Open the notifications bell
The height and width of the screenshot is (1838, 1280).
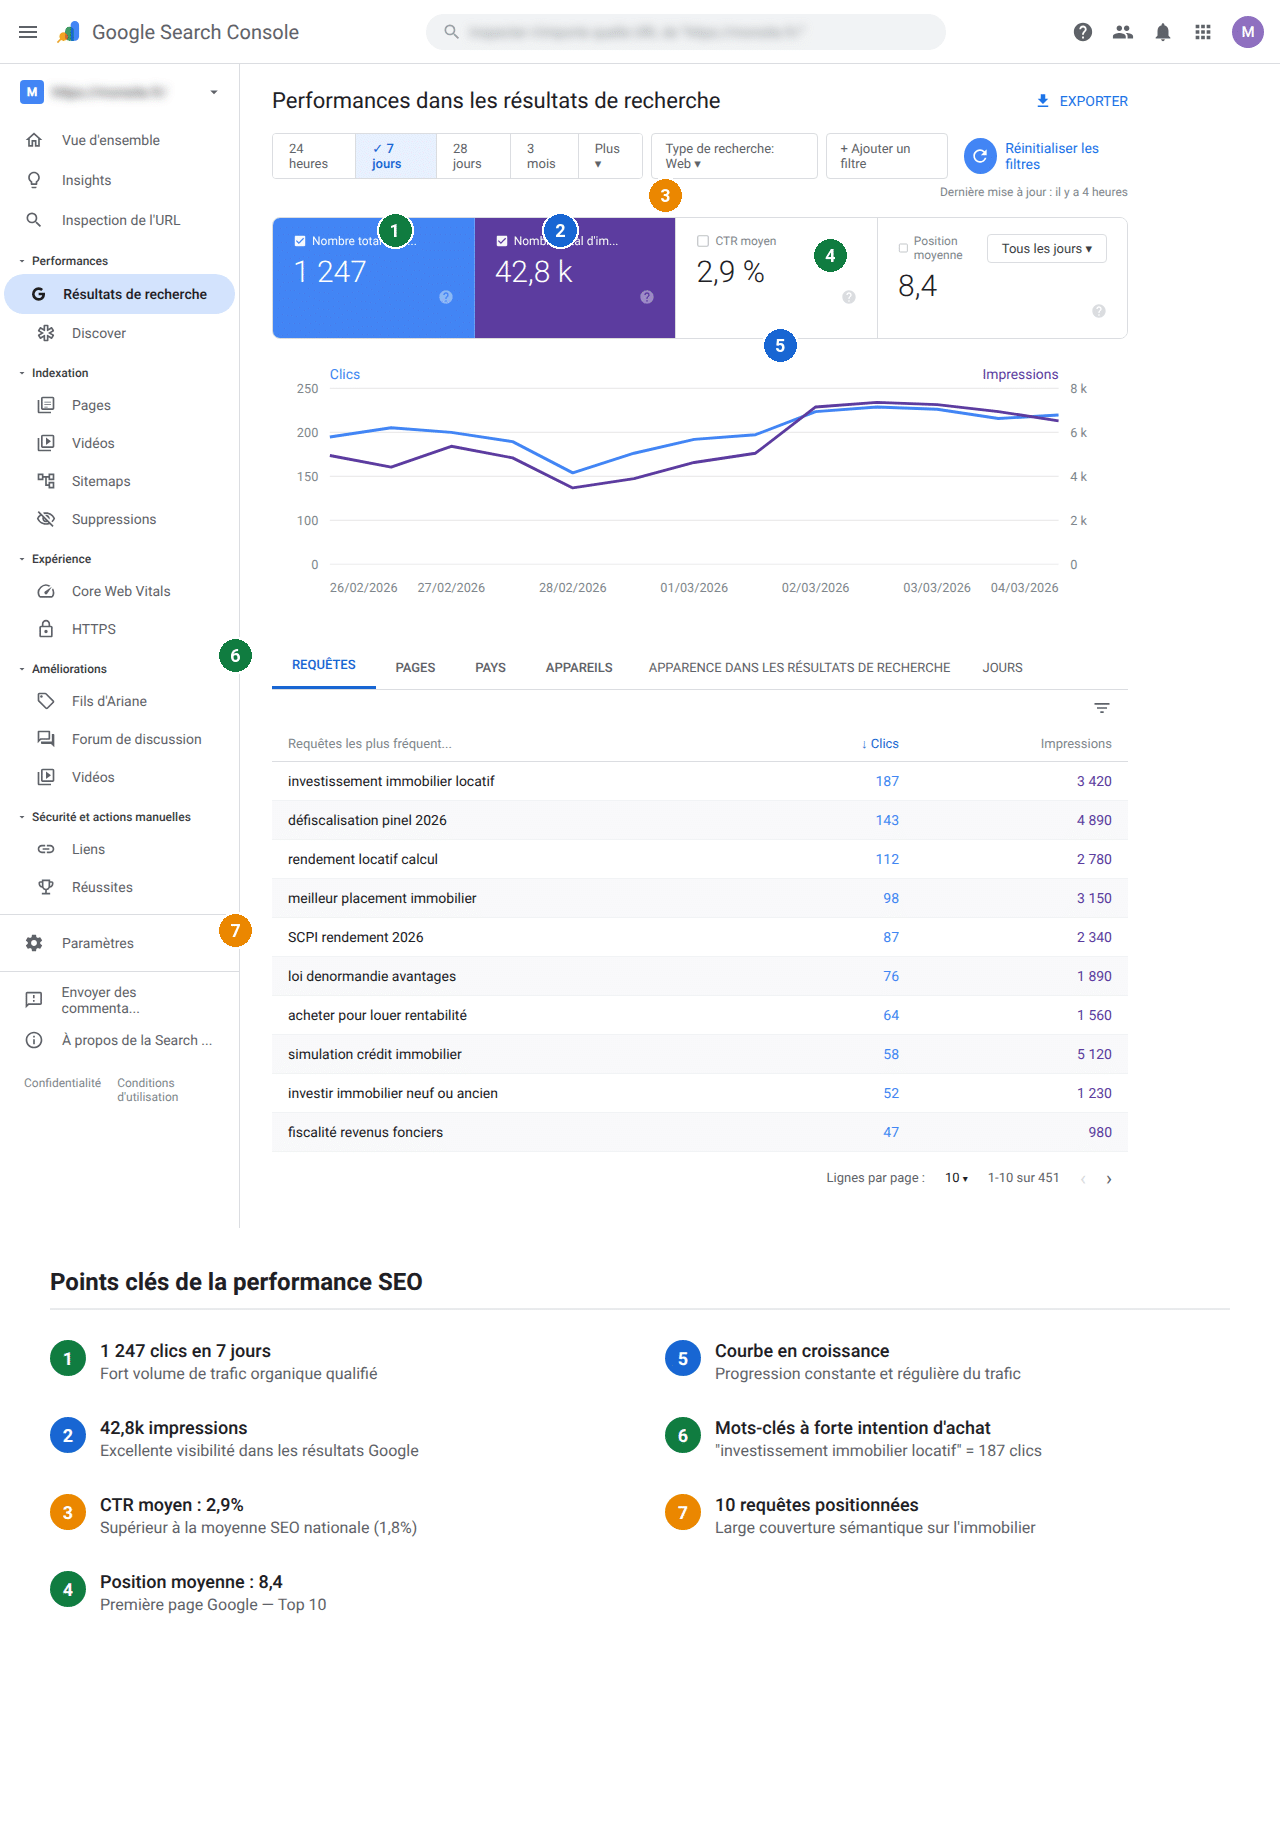click(1163, 32)
